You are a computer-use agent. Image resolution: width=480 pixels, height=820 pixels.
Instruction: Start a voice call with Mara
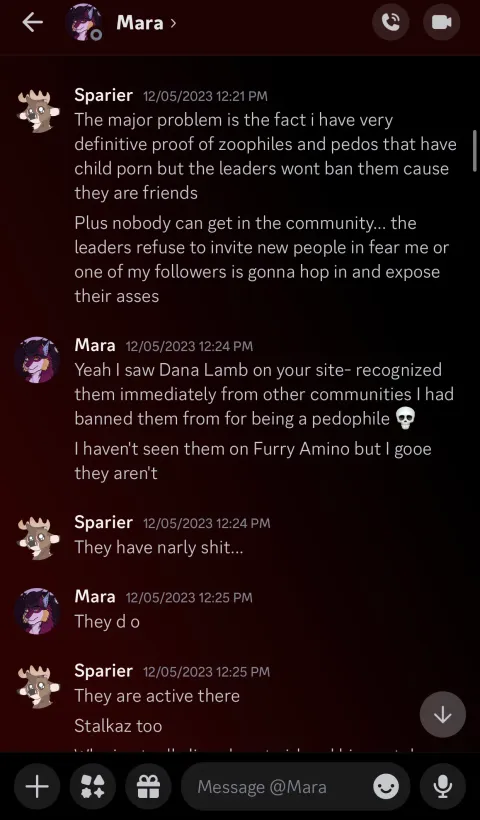(390, 22)
